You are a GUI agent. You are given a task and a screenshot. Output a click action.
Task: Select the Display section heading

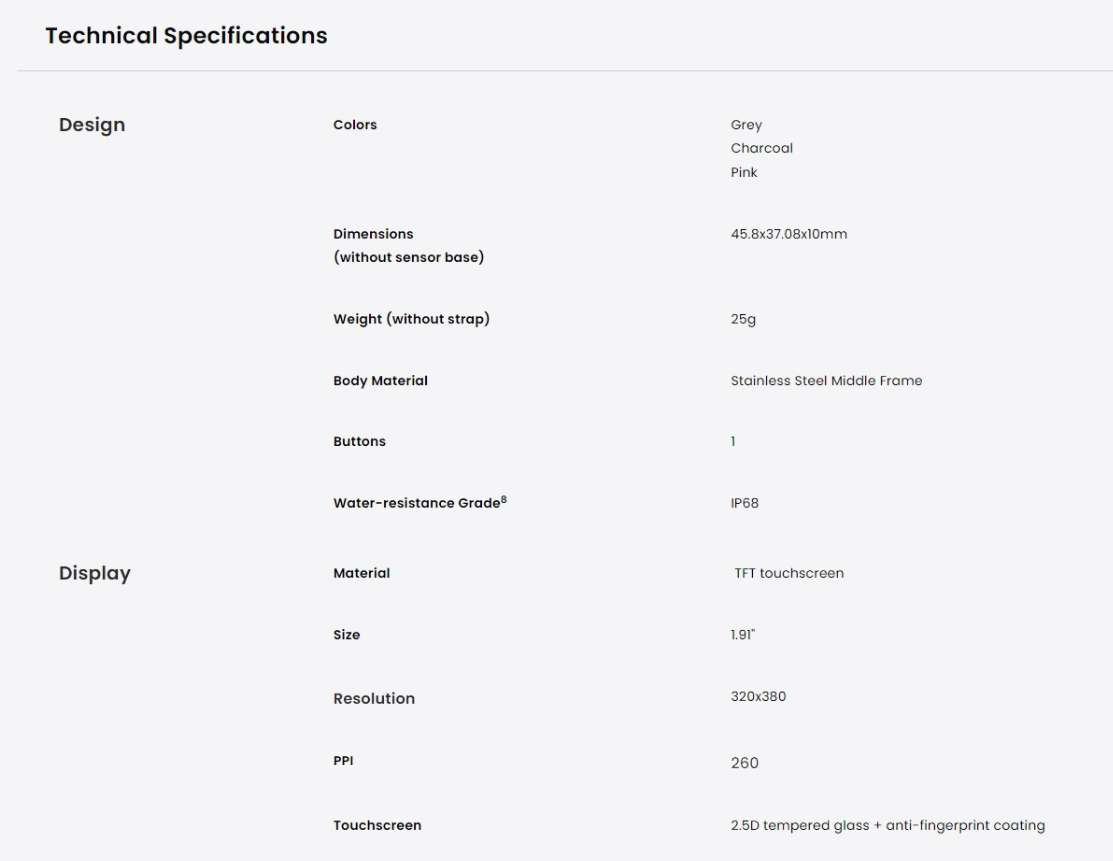pyautogui.click(x=94, y=574)
